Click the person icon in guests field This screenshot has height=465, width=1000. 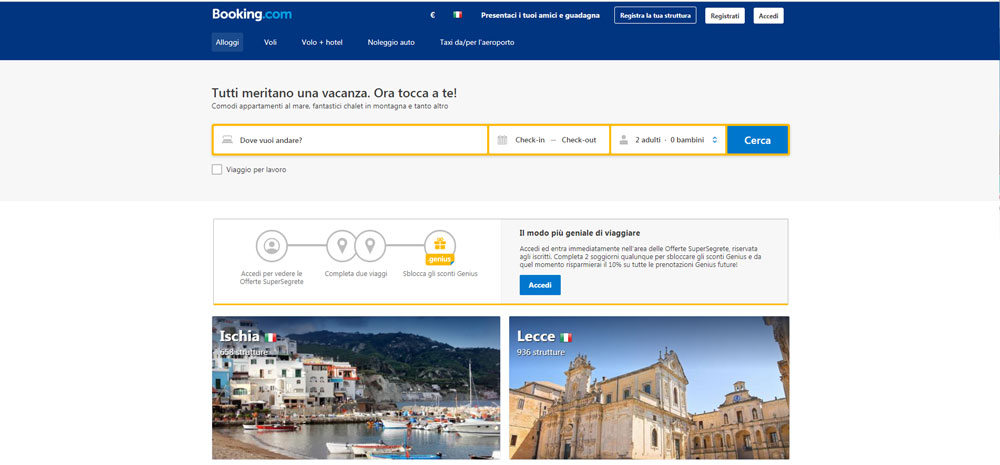click(624, 140)
